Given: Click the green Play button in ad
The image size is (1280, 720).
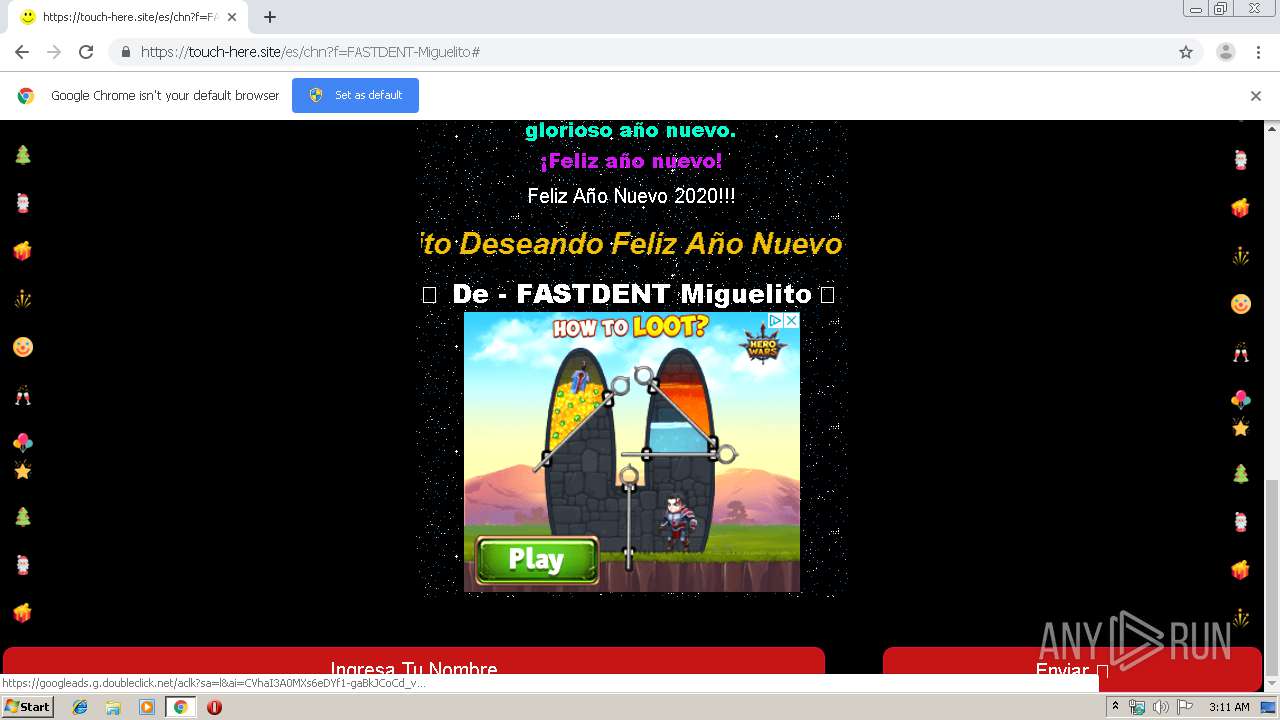Looking at the screenshot, I should point(536,559).
